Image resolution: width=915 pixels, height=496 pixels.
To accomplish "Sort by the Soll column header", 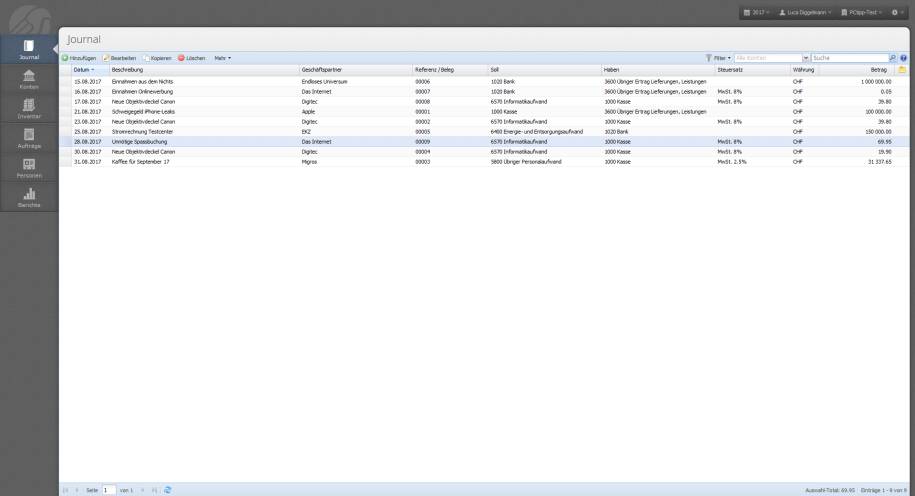I will (x=544, y=70).
